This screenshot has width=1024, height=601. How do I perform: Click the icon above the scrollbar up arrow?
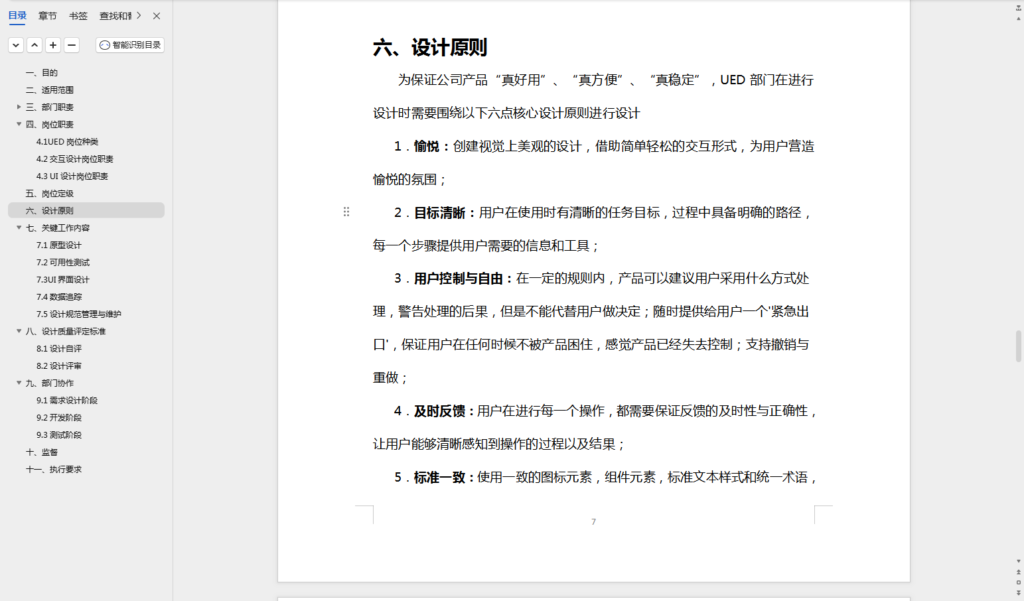pos(1018,8)
